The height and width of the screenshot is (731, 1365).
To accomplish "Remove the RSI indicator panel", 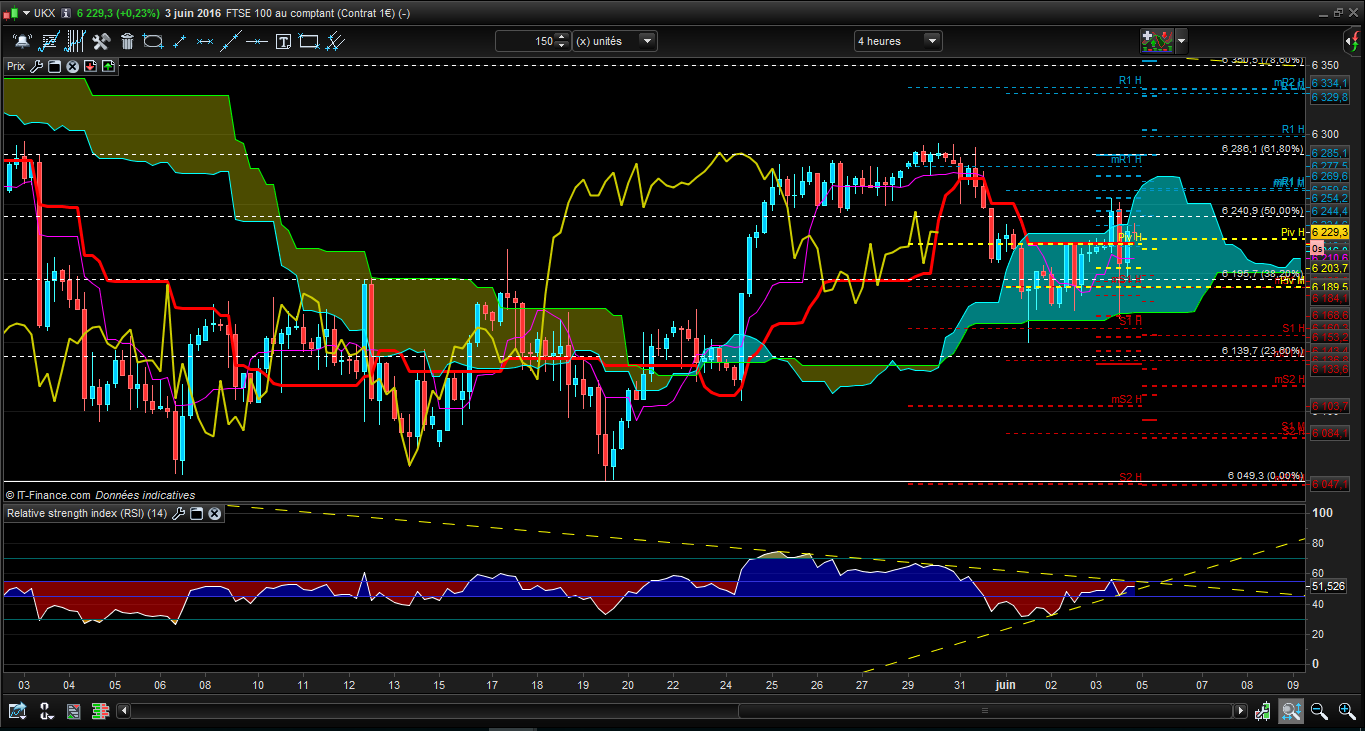I will click(215, 513).
